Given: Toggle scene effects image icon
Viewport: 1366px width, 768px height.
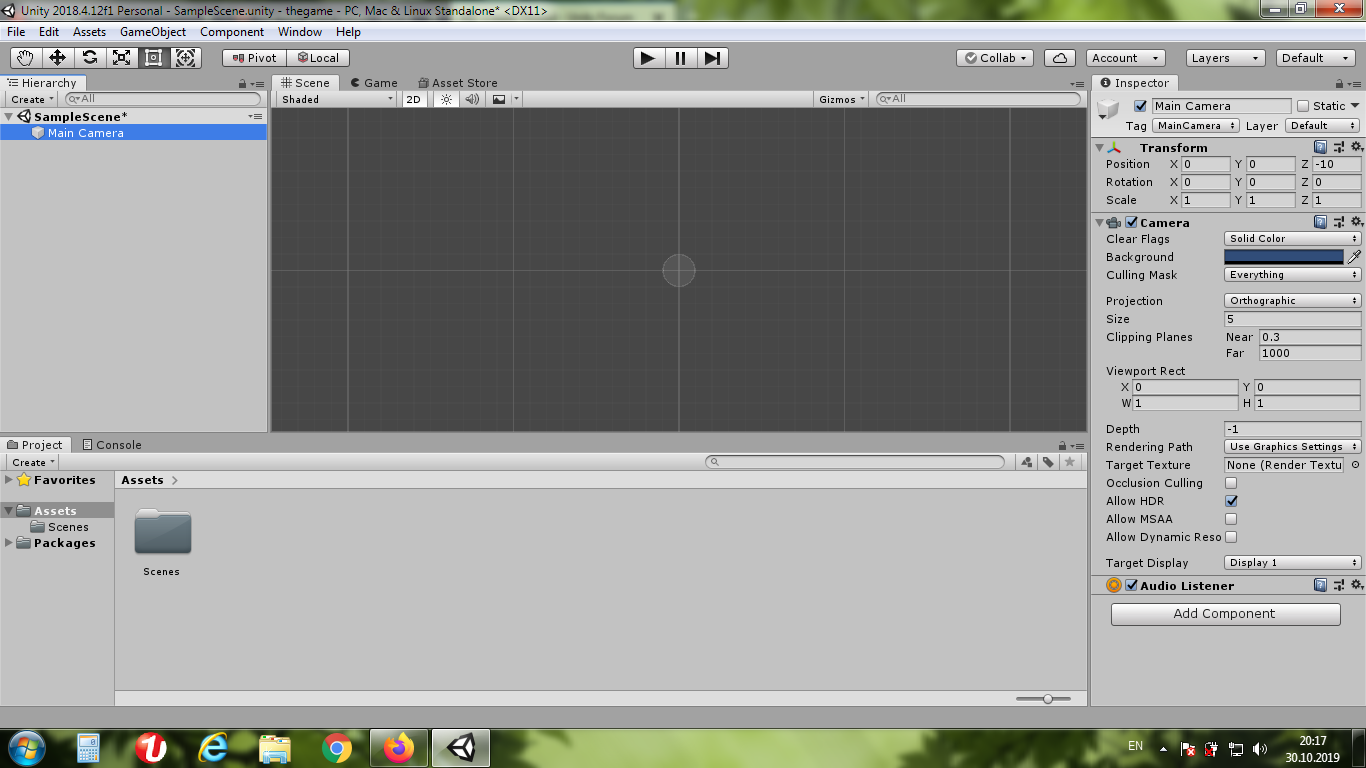Looking at the screenshot, I should (x=499, y=99).
